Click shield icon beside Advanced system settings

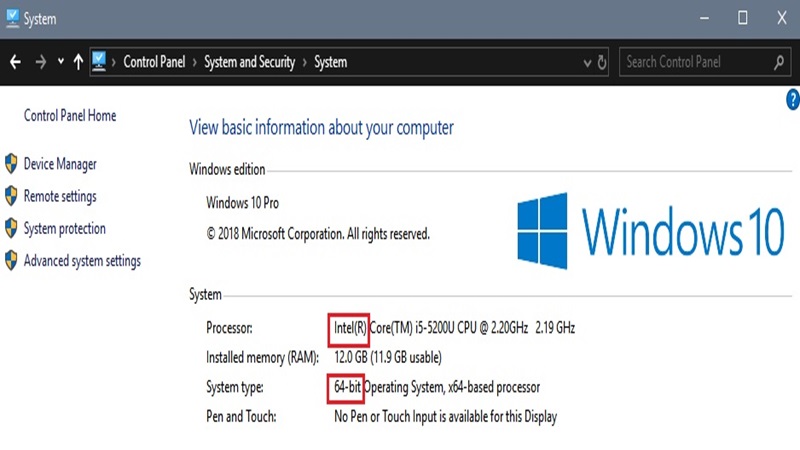[x=11, y=260]
